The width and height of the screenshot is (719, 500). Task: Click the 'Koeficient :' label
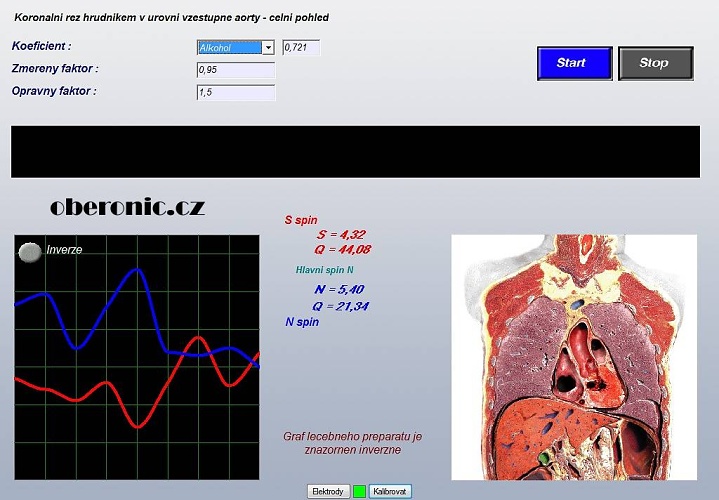tap(42, 46)
